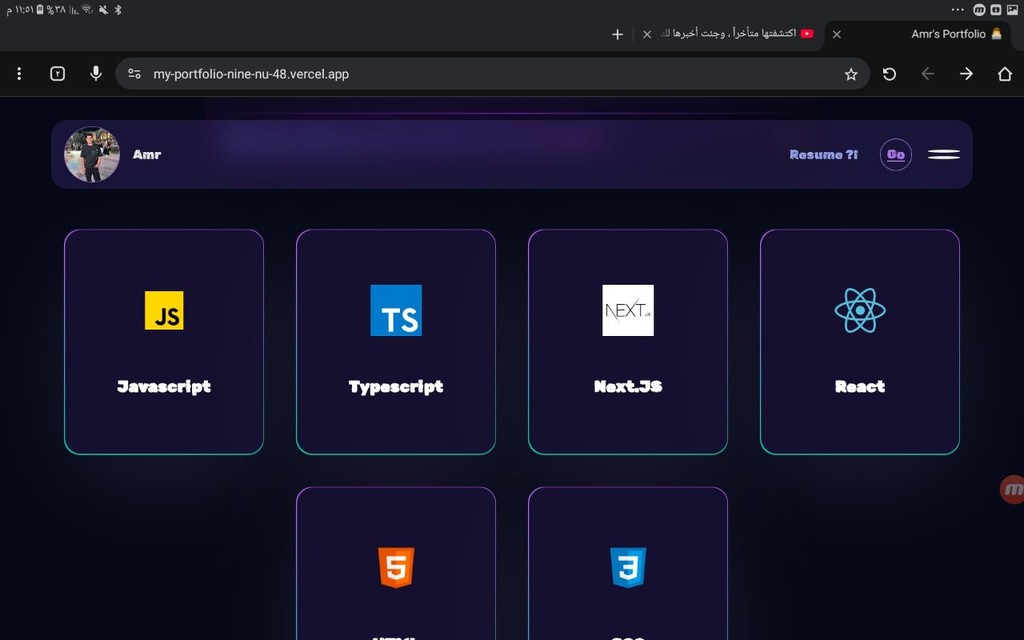Click the name Amr in header

coord(147,154)
